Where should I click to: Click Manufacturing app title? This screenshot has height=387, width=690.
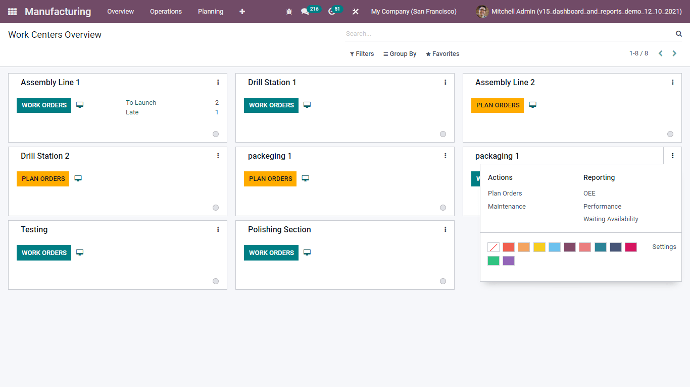(x=58, y=11)
